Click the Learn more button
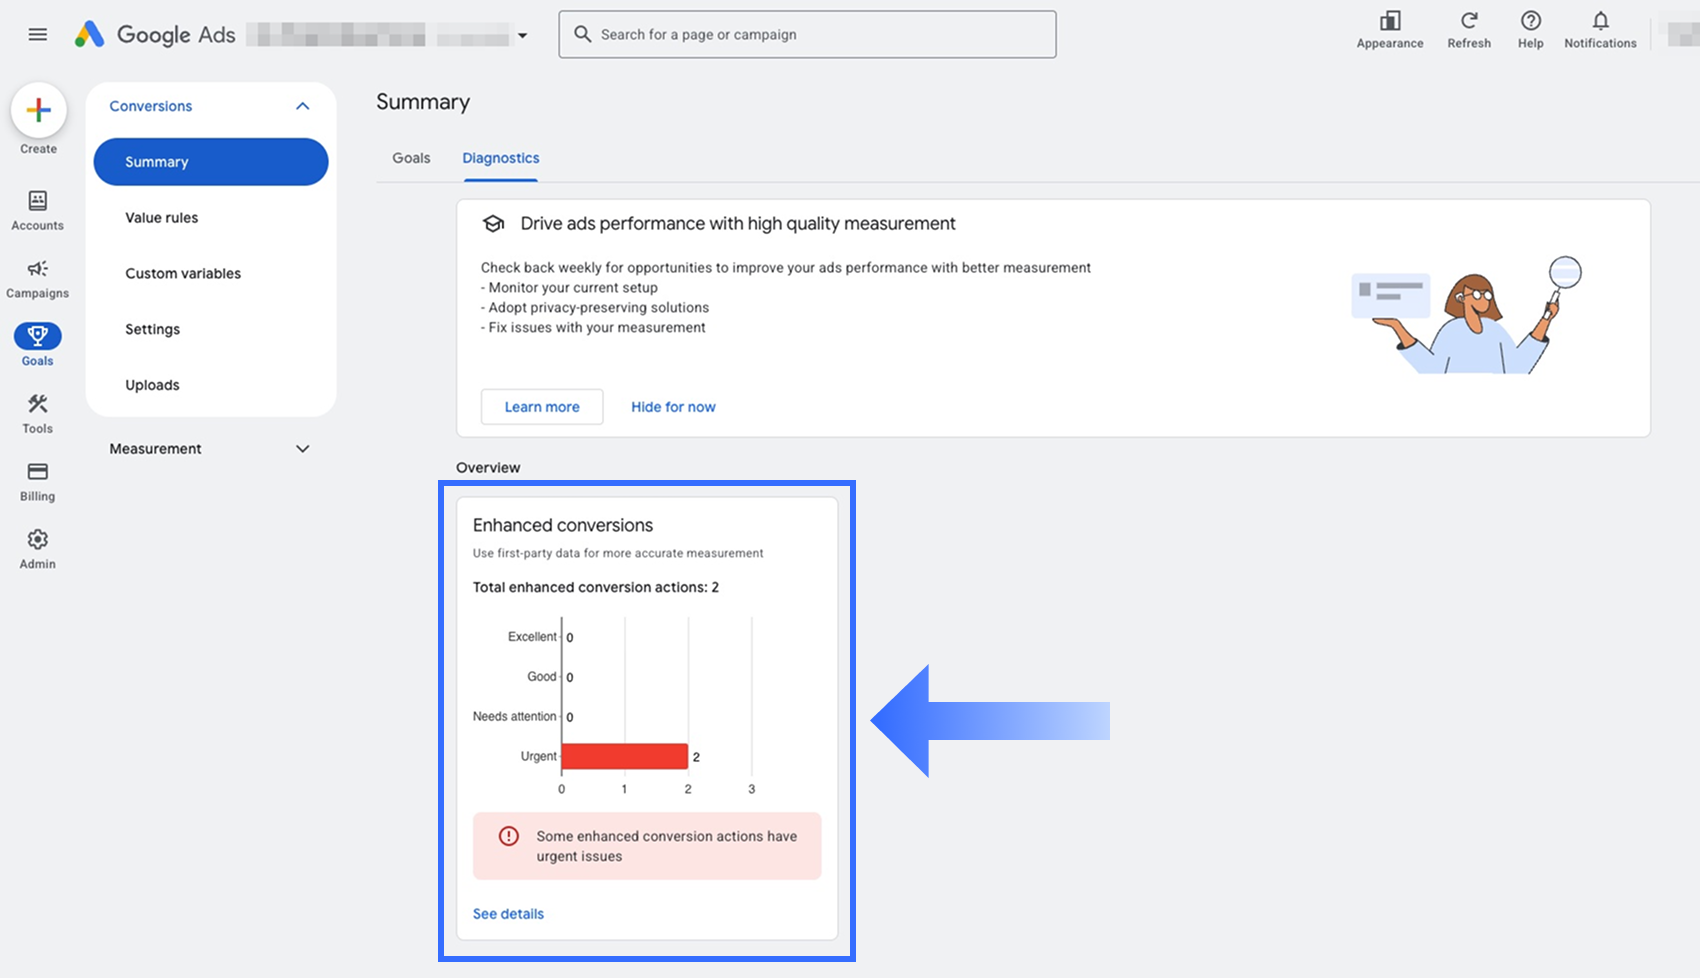 coord(542,407)
